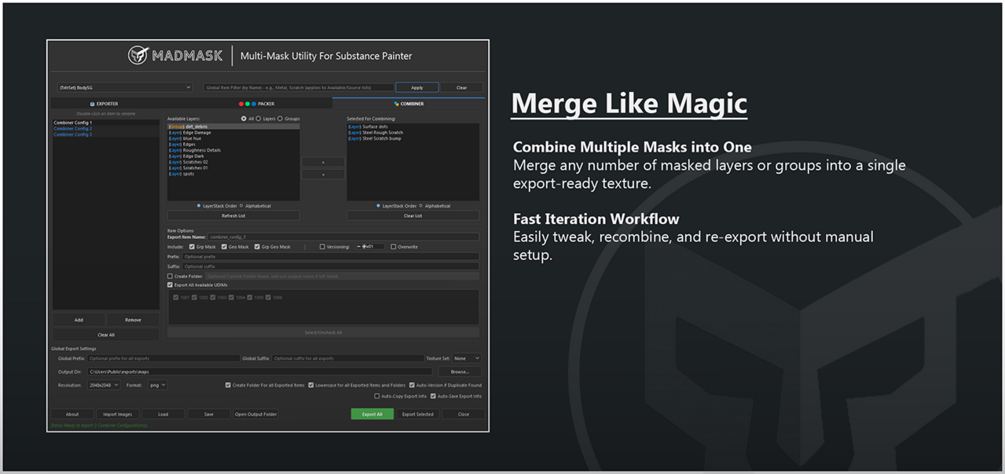
Task: Click the green Export All button
Action: pyautogui.click(x=372, y=414)
